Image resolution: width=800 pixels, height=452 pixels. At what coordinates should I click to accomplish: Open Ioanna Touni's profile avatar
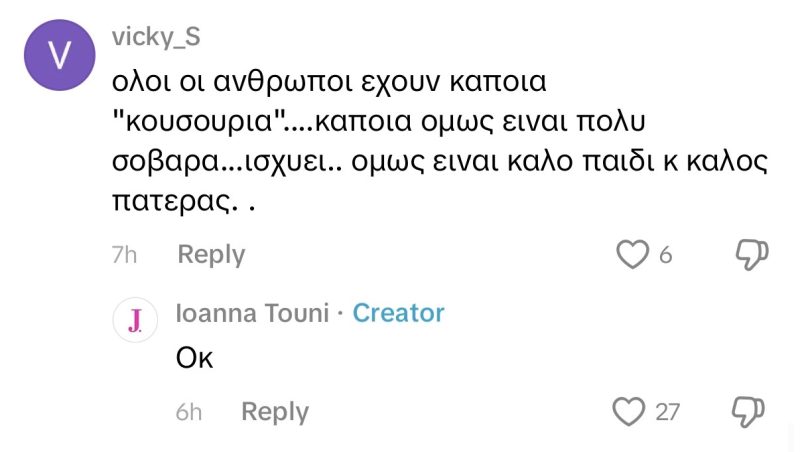tap(135, 320)
